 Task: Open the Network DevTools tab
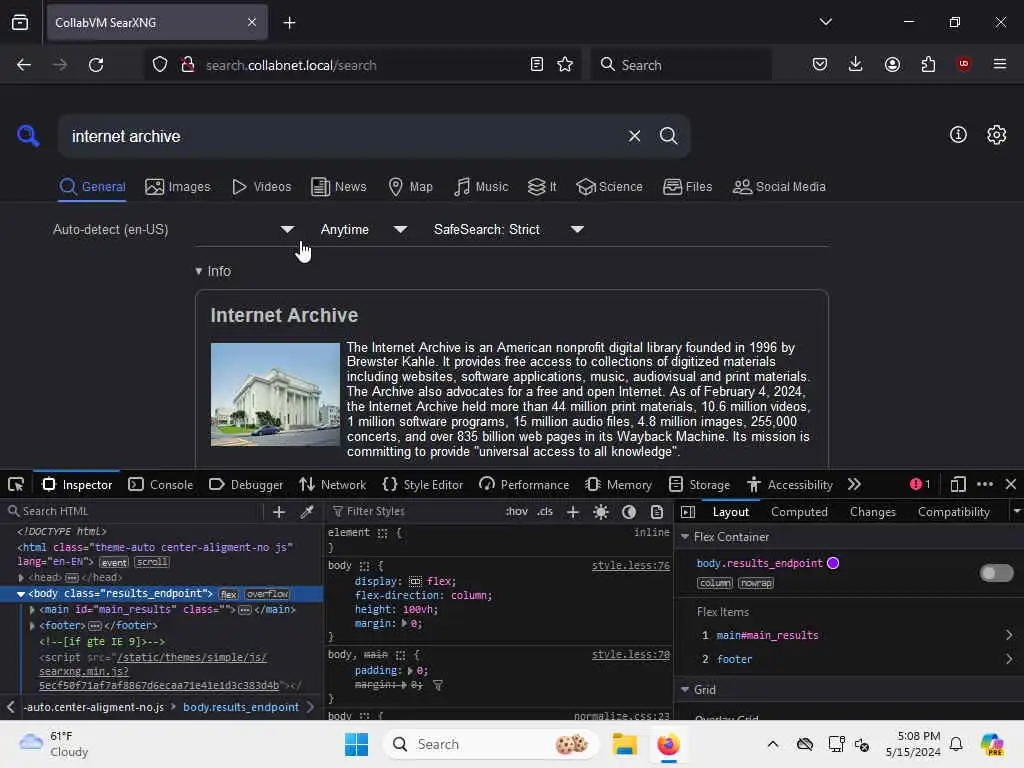click(332, 484)
